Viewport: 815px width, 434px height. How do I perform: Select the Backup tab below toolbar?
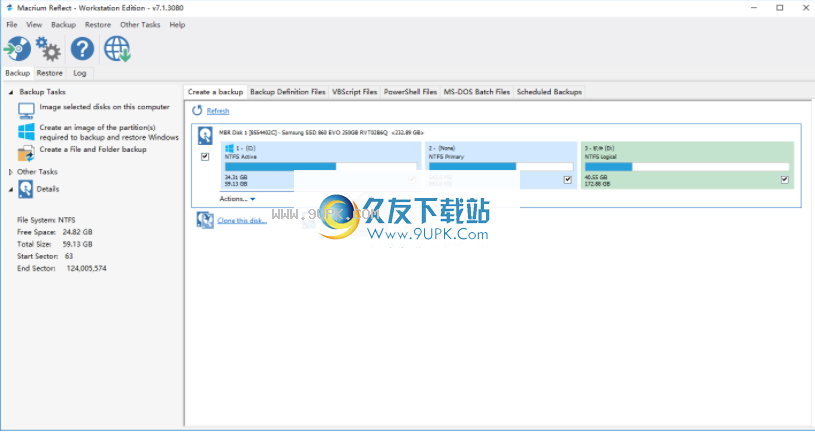pyautogui.click(x=17, y=73)
